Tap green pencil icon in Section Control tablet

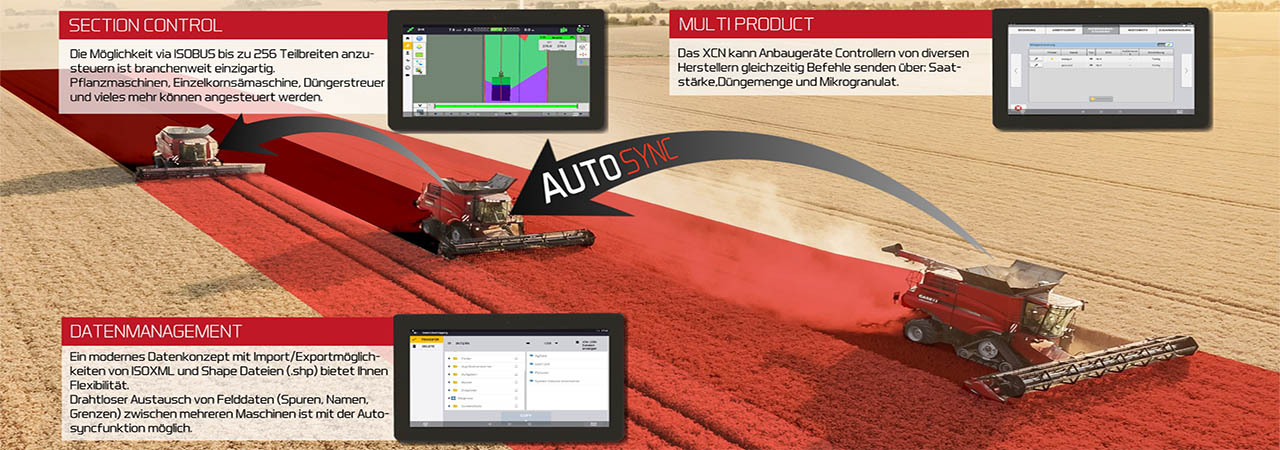tap(410, 29)
